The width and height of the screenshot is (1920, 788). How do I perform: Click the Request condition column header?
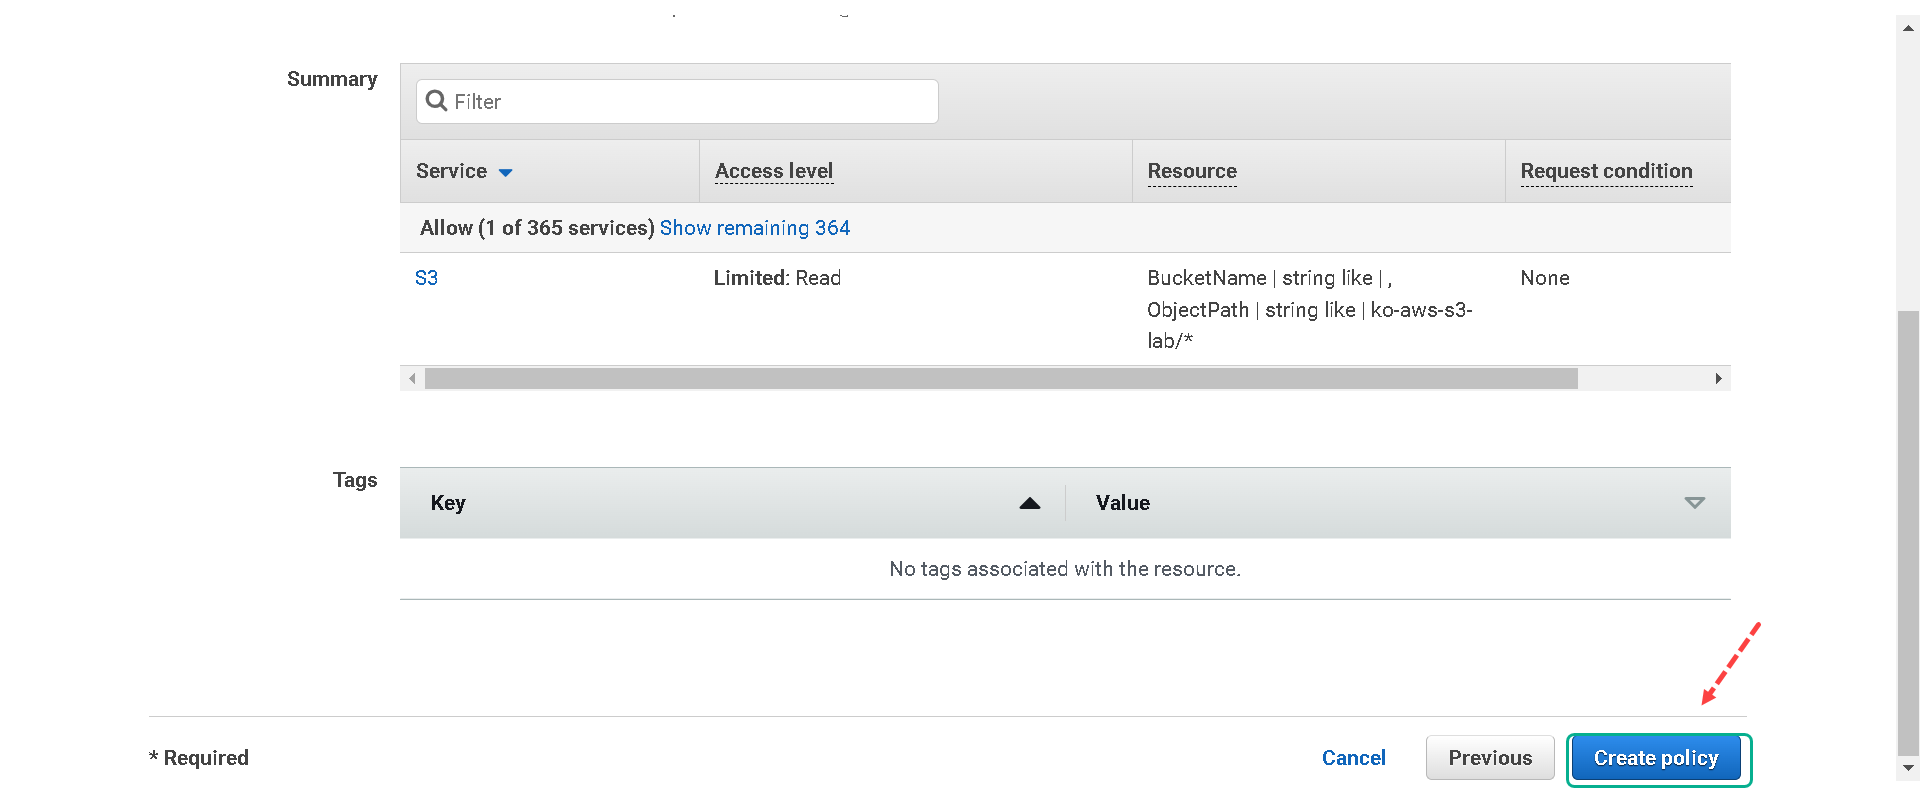pyautogui.click(x=1606, y=171)
